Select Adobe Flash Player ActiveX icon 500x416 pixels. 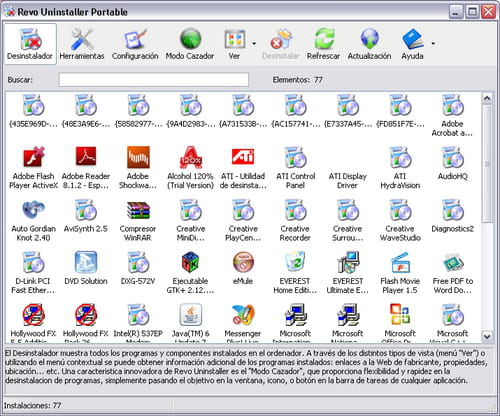click(x=33, y=157)
